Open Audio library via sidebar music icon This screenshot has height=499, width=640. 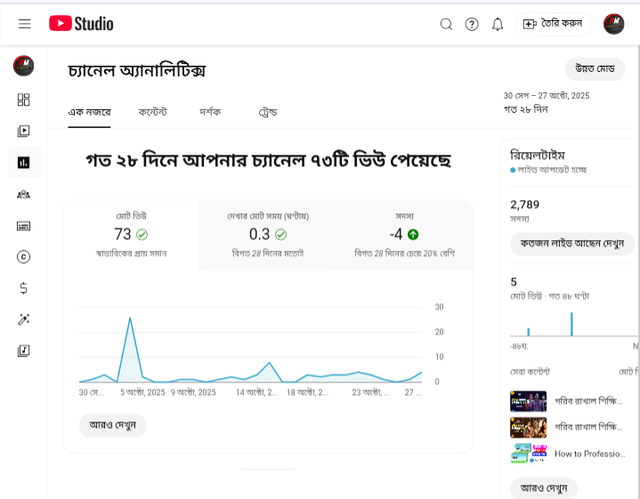click(x=23, y=351)
